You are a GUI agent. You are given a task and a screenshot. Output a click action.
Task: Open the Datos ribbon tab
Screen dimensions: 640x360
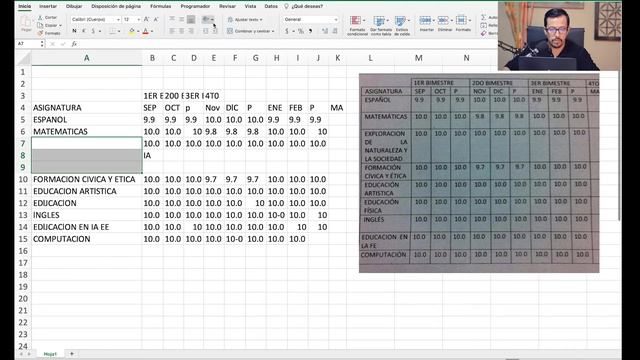271,6
